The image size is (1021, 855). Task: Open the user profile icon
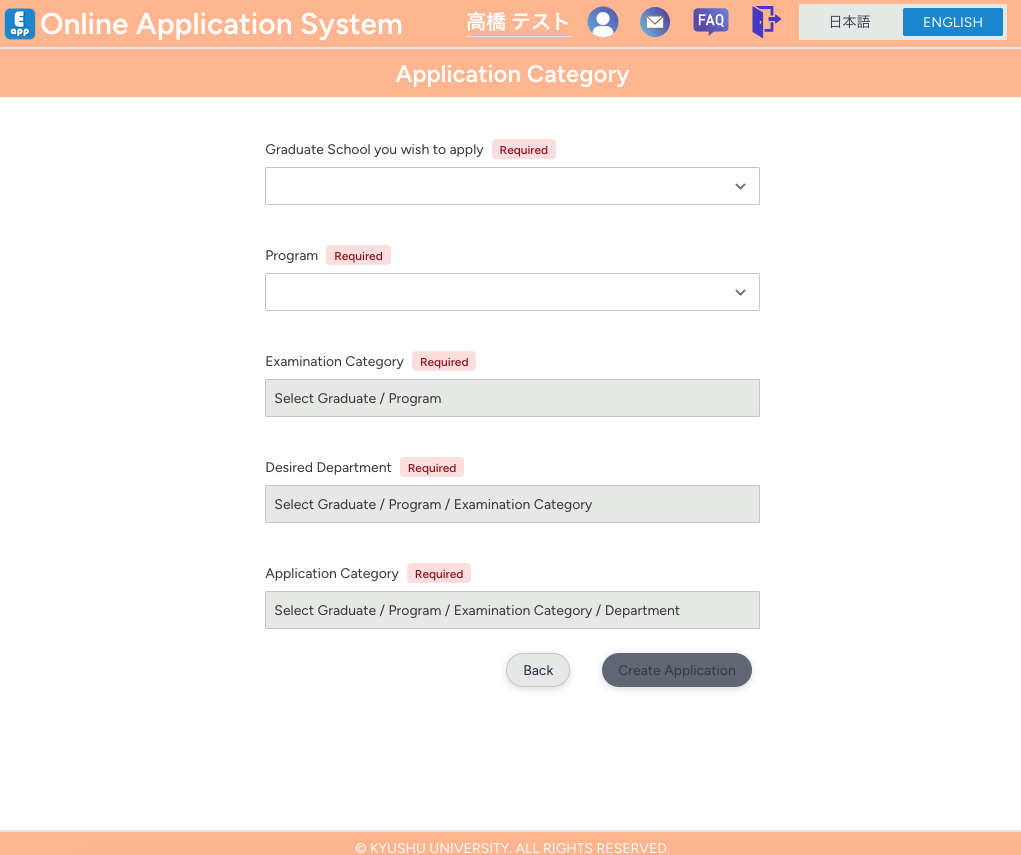pos(603,22)
